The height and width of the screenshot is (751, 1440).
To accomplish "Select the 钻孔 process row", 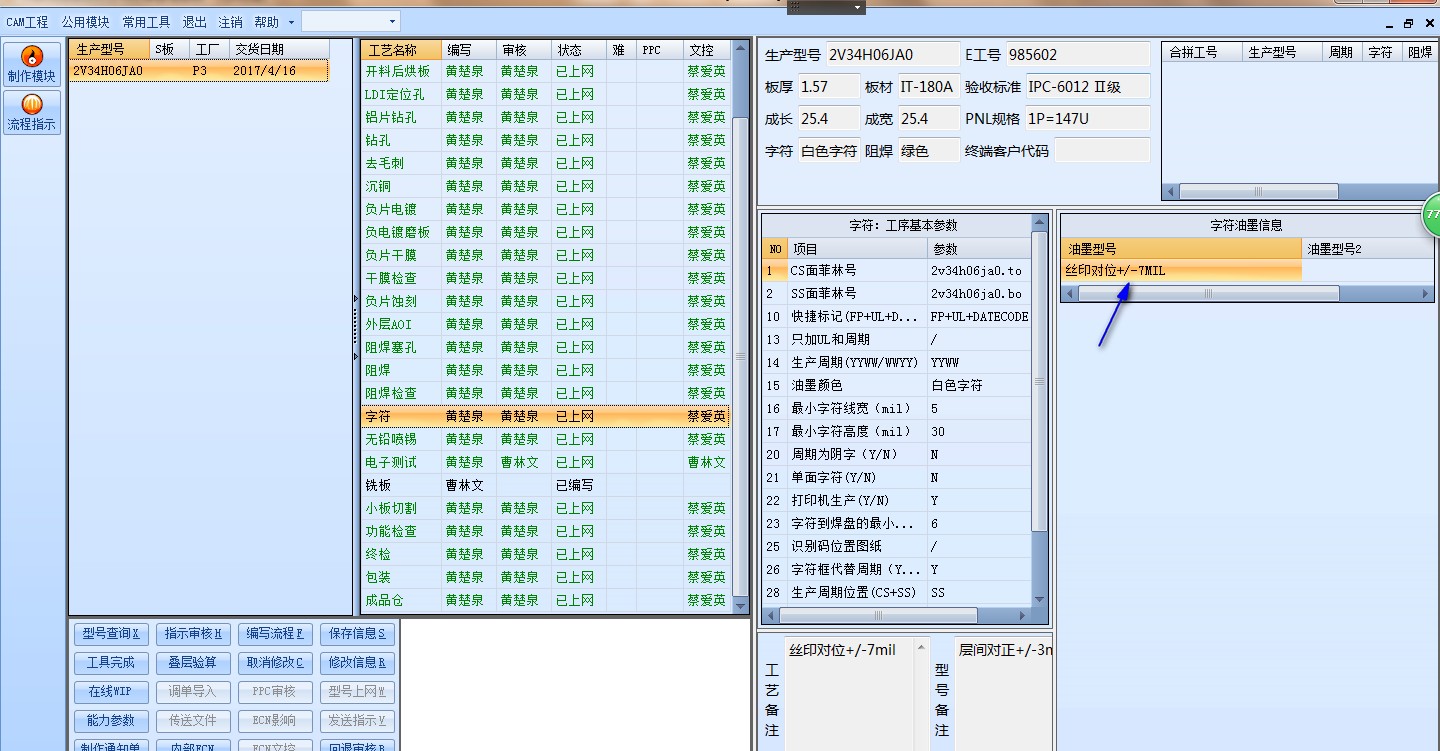I will 546,140.
